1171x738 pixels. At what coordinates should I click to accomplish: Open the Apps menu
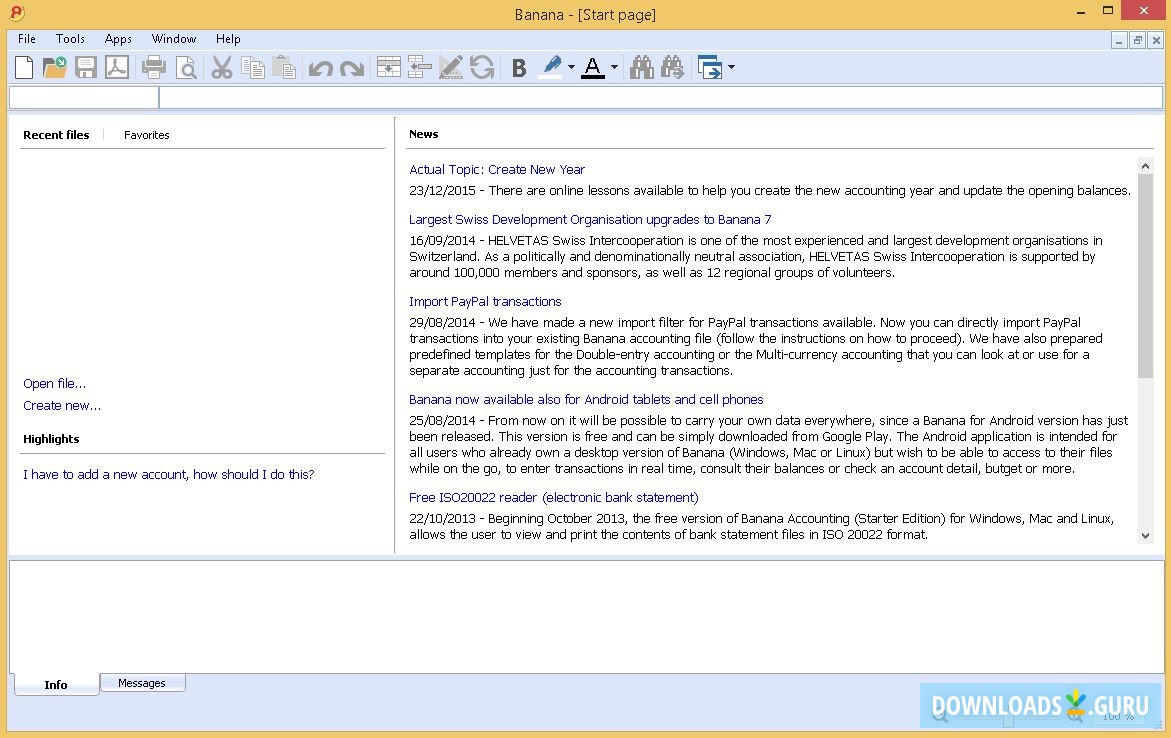tap(118, 39)
